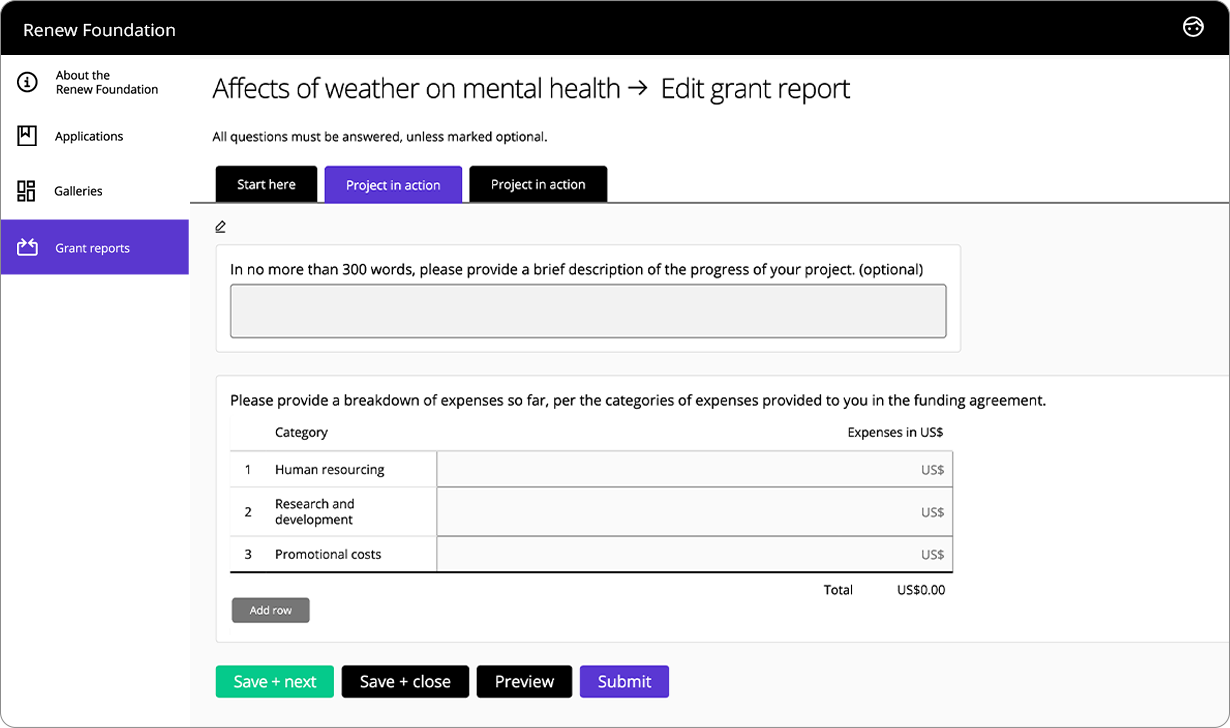Image resolution: width=1230 pixels, height=728 pixels.
Task: Click the Save + close button
Action: pyautogui.click(x=405, y=681)
